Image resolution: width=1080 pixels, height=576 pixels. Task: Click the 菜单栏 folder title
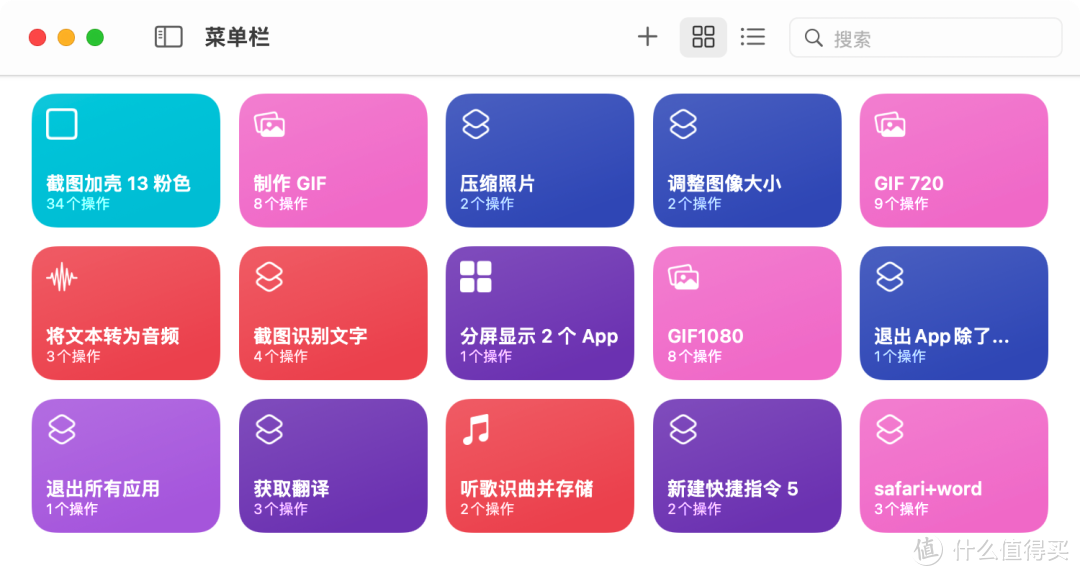pos(237,37)
